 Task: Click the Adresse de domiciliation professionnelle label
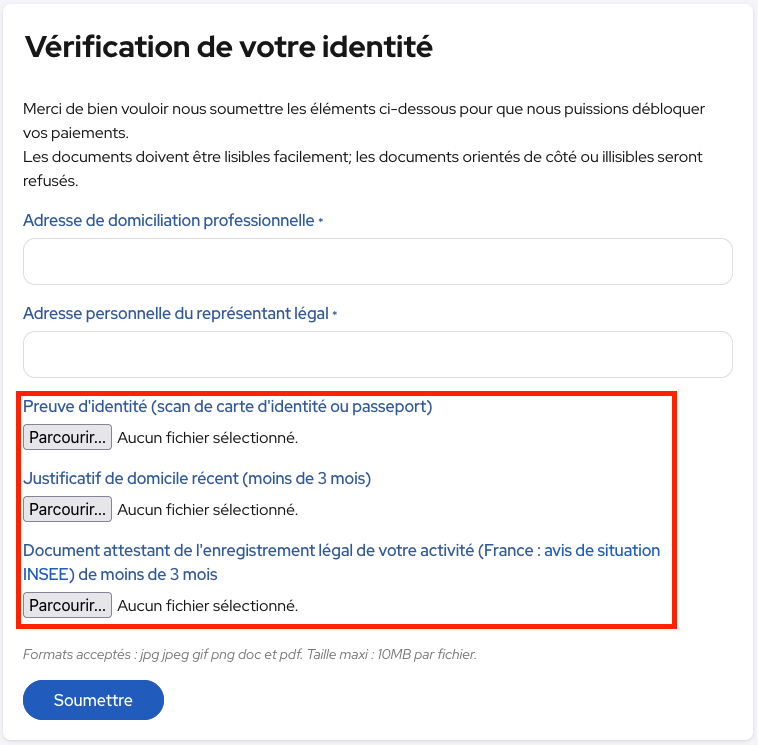pyautogui.click(x=169, y=220)
